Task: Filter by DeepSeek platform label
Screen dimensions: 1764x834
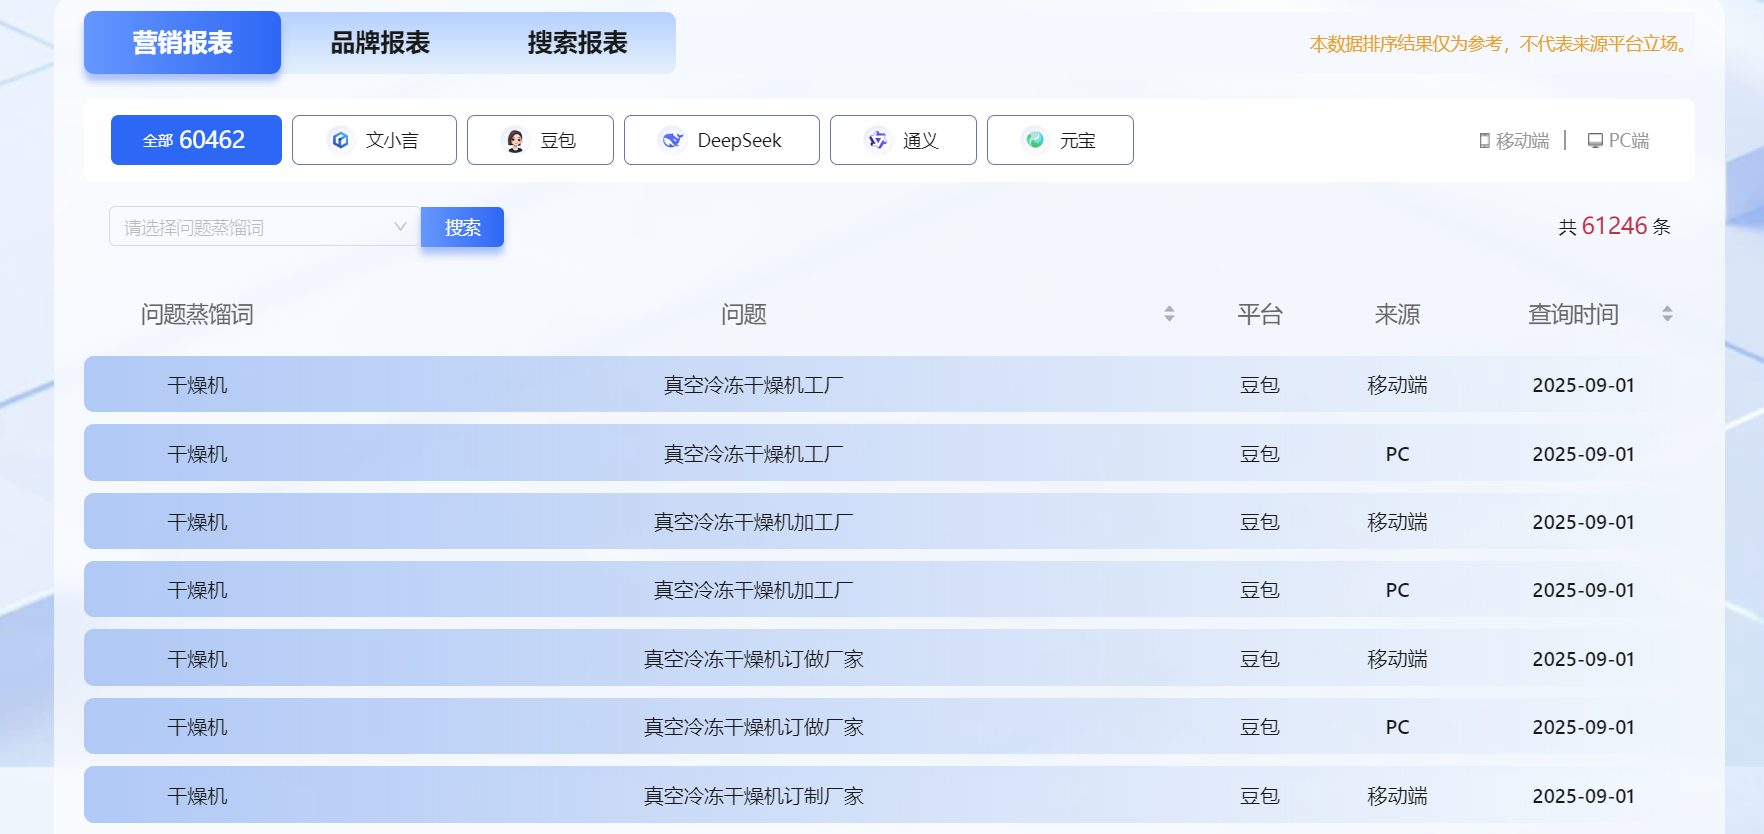Action: [x=739, y=141]
